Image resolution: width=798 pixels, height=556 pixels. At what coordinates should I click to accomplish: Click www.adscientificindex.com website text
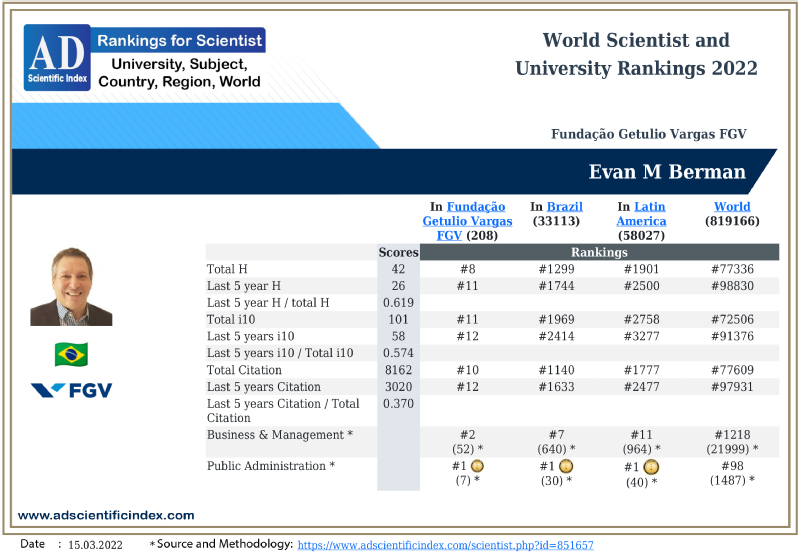(106, 515)
